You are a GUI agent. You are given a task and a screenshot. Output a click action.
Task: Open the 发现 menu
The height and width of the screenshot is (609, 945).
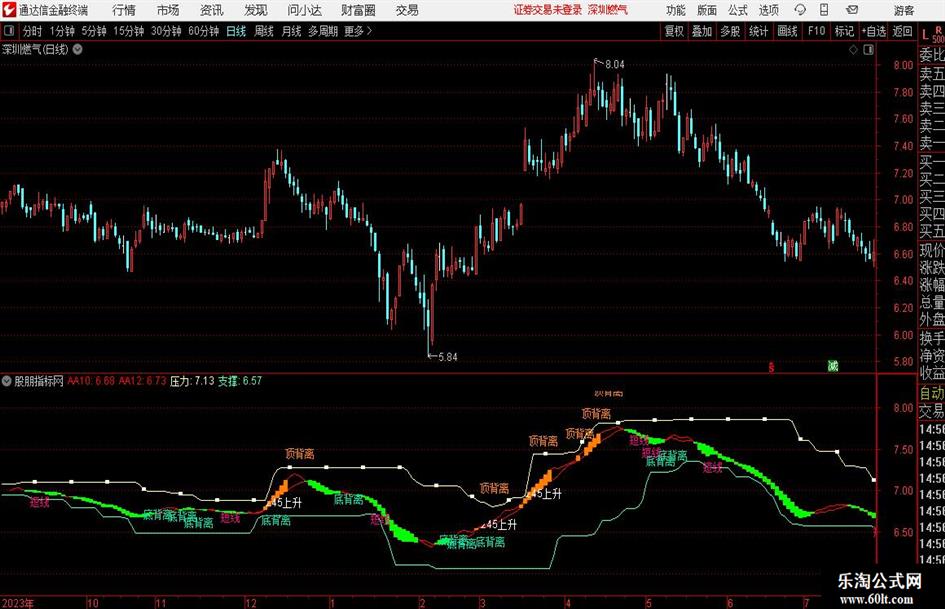coord(256,10)
